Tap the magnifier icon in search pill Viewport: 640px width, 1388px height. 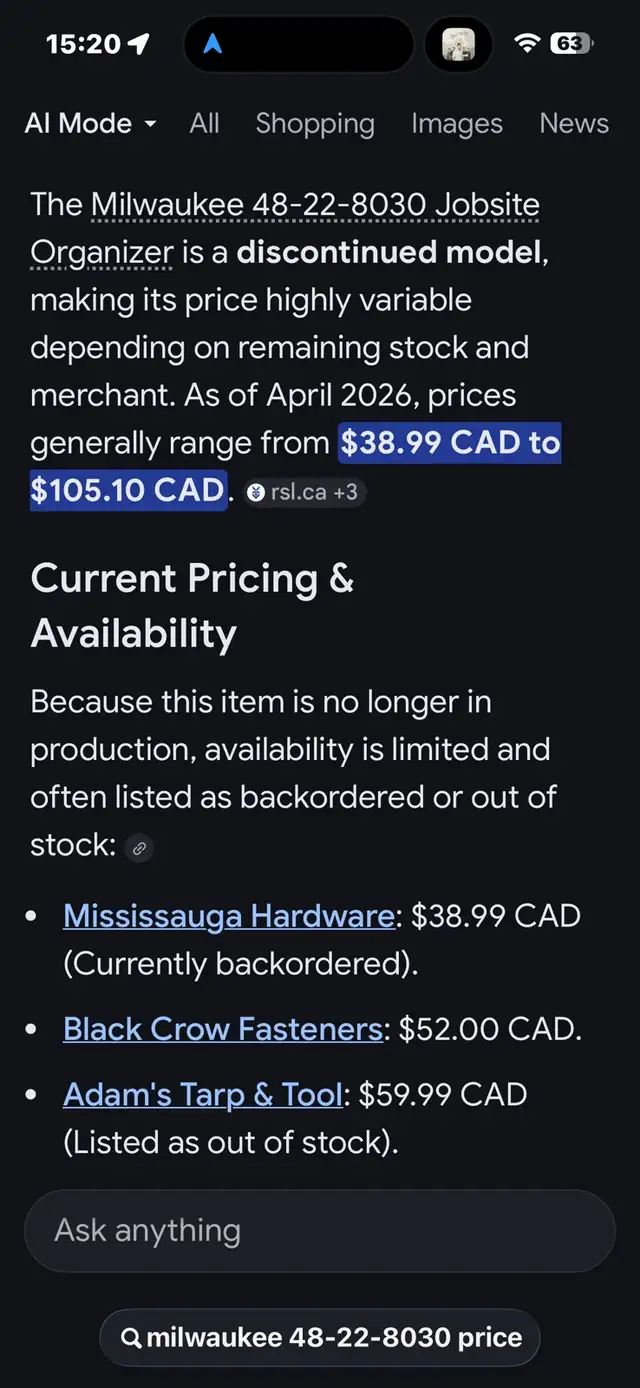(131, 1338)
